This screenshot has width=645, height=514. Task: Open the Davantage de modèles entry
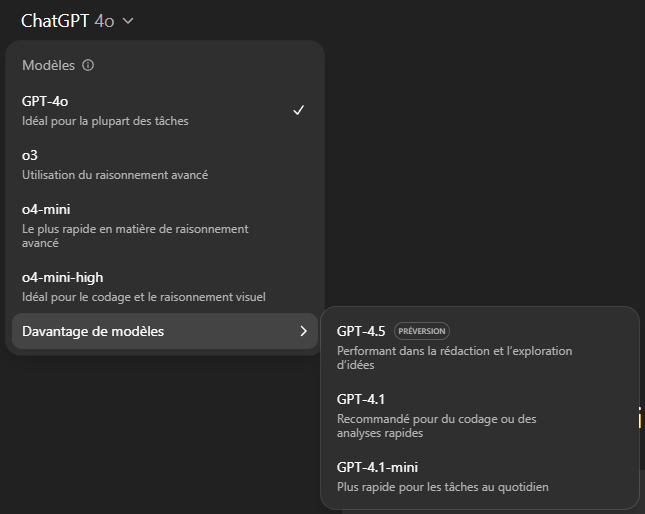(x=165, y=331)
